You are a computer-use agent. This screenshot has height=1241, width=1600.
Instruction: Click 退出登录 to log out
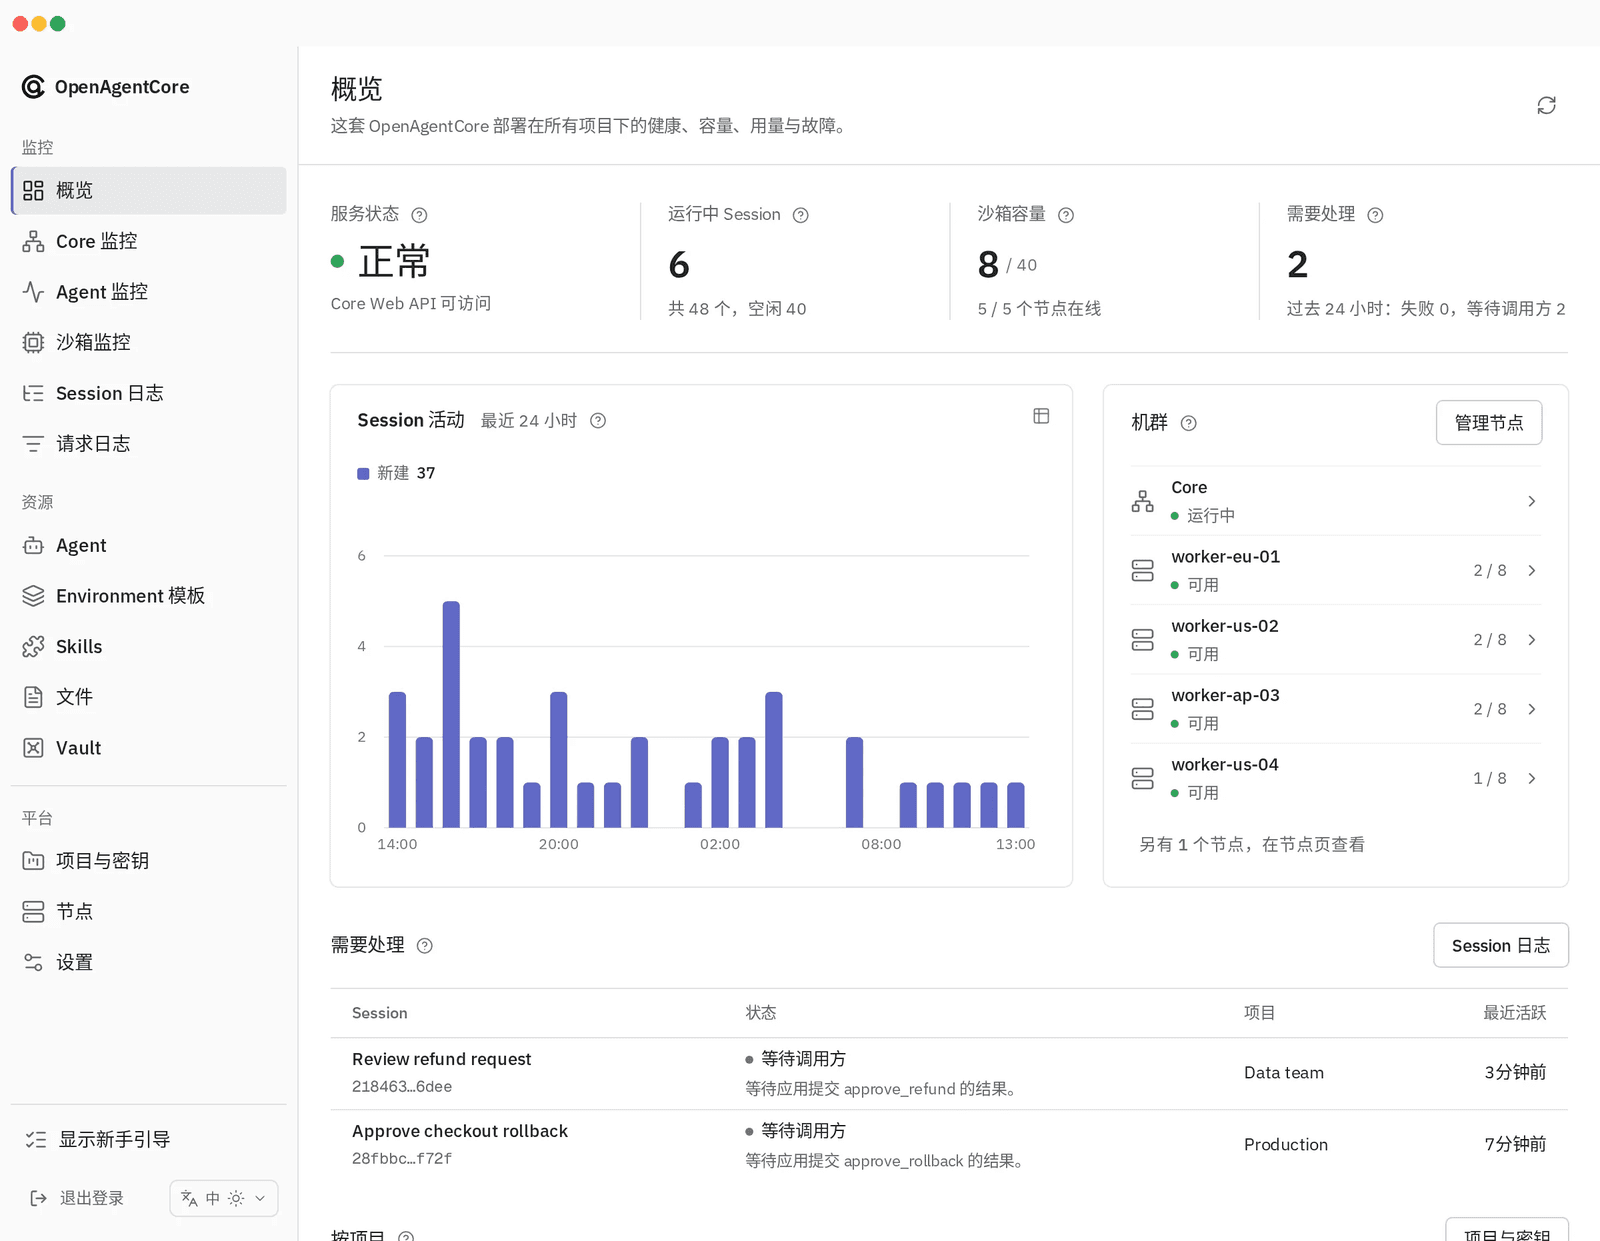[78, 1198]
